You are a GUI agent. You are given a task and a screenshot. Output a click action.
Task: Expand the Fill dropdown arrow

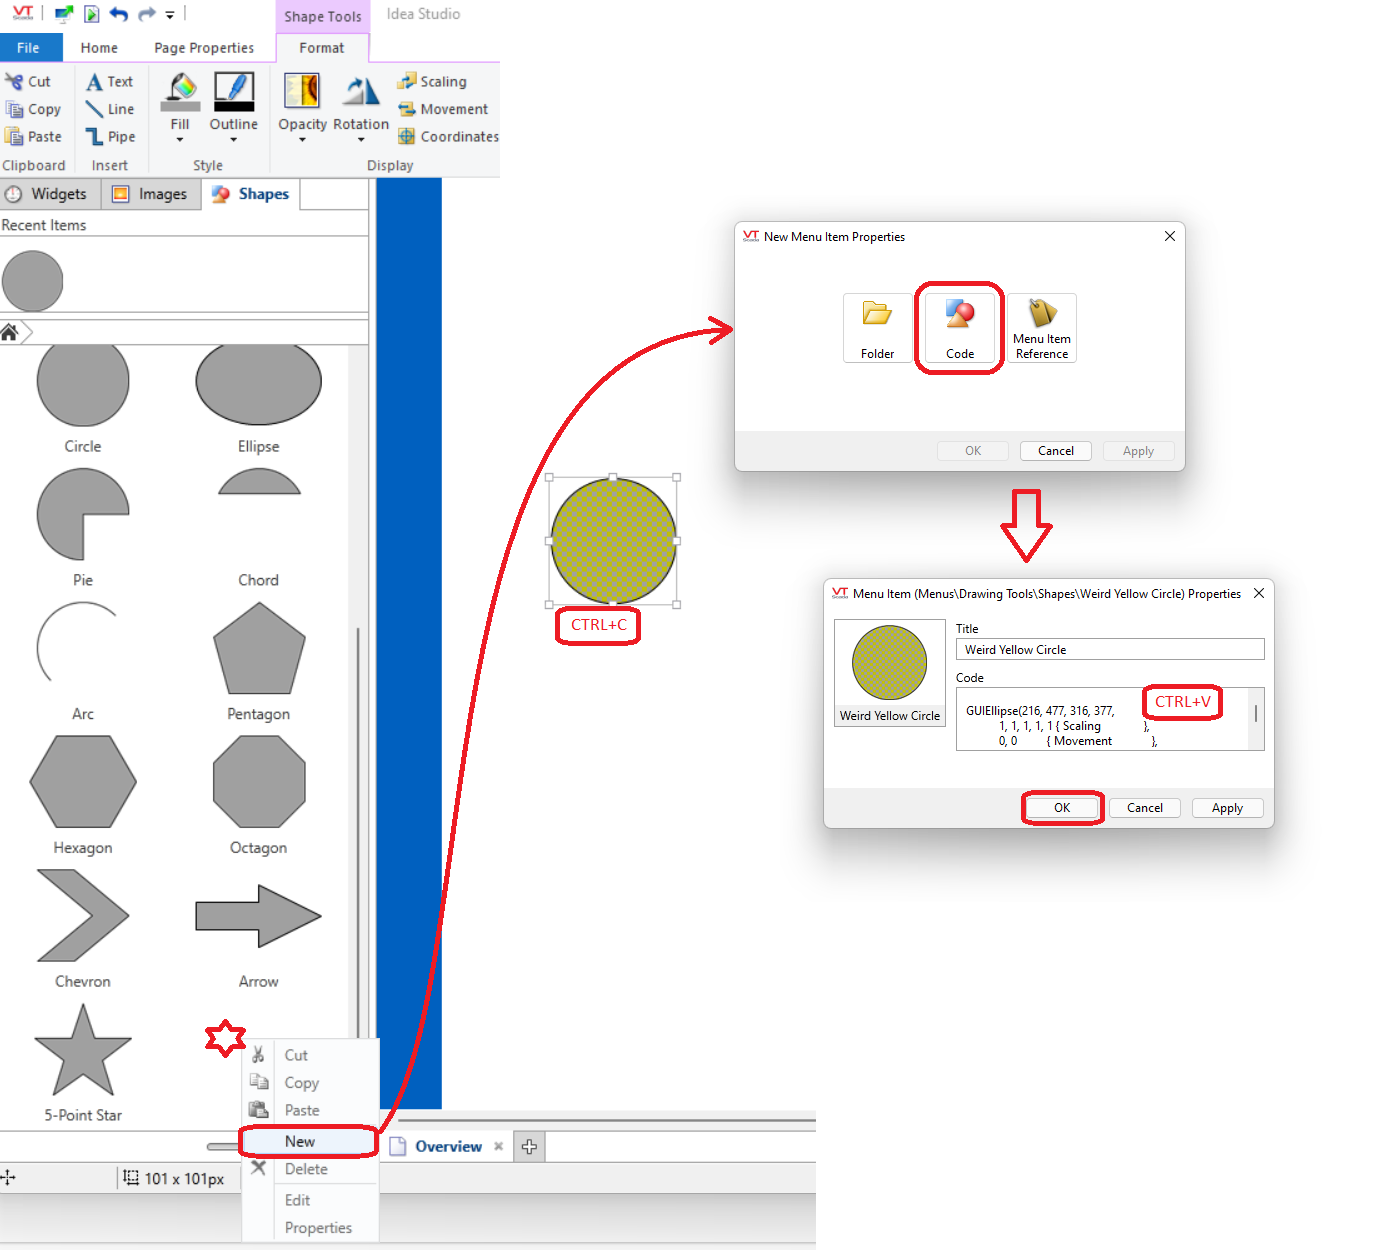(x=180, y=140)
